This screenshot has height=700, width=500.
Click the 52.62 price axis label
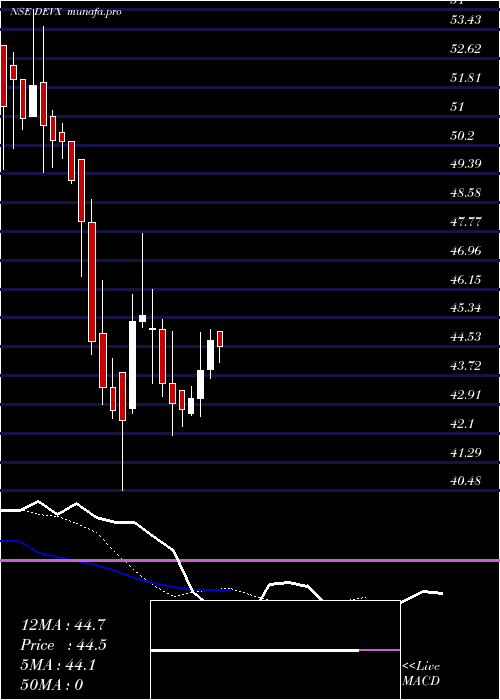466,49
